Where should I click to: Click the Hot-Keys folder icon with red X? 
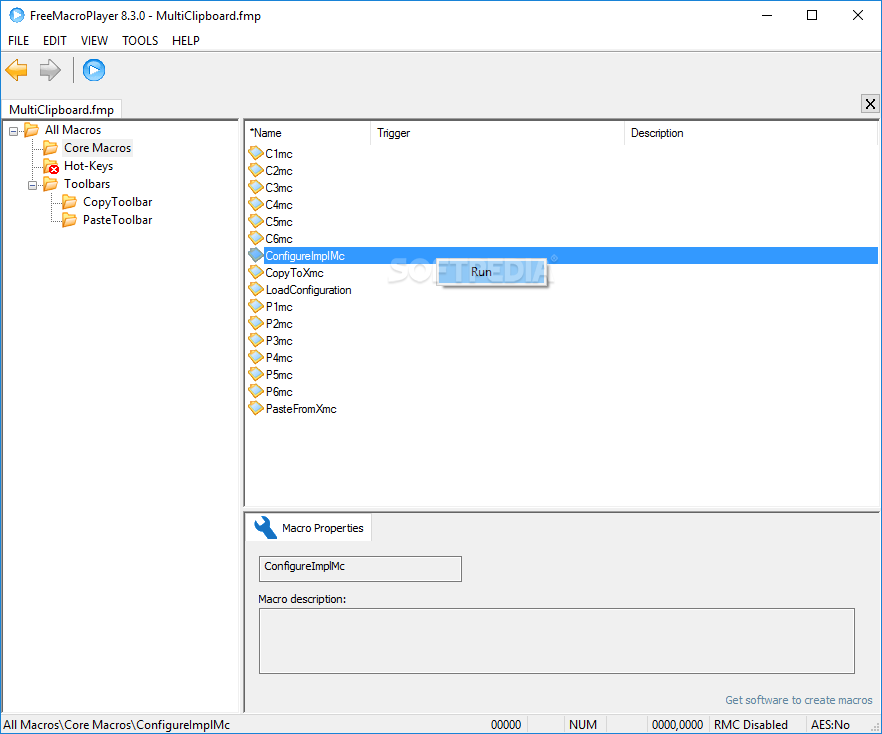51,166
